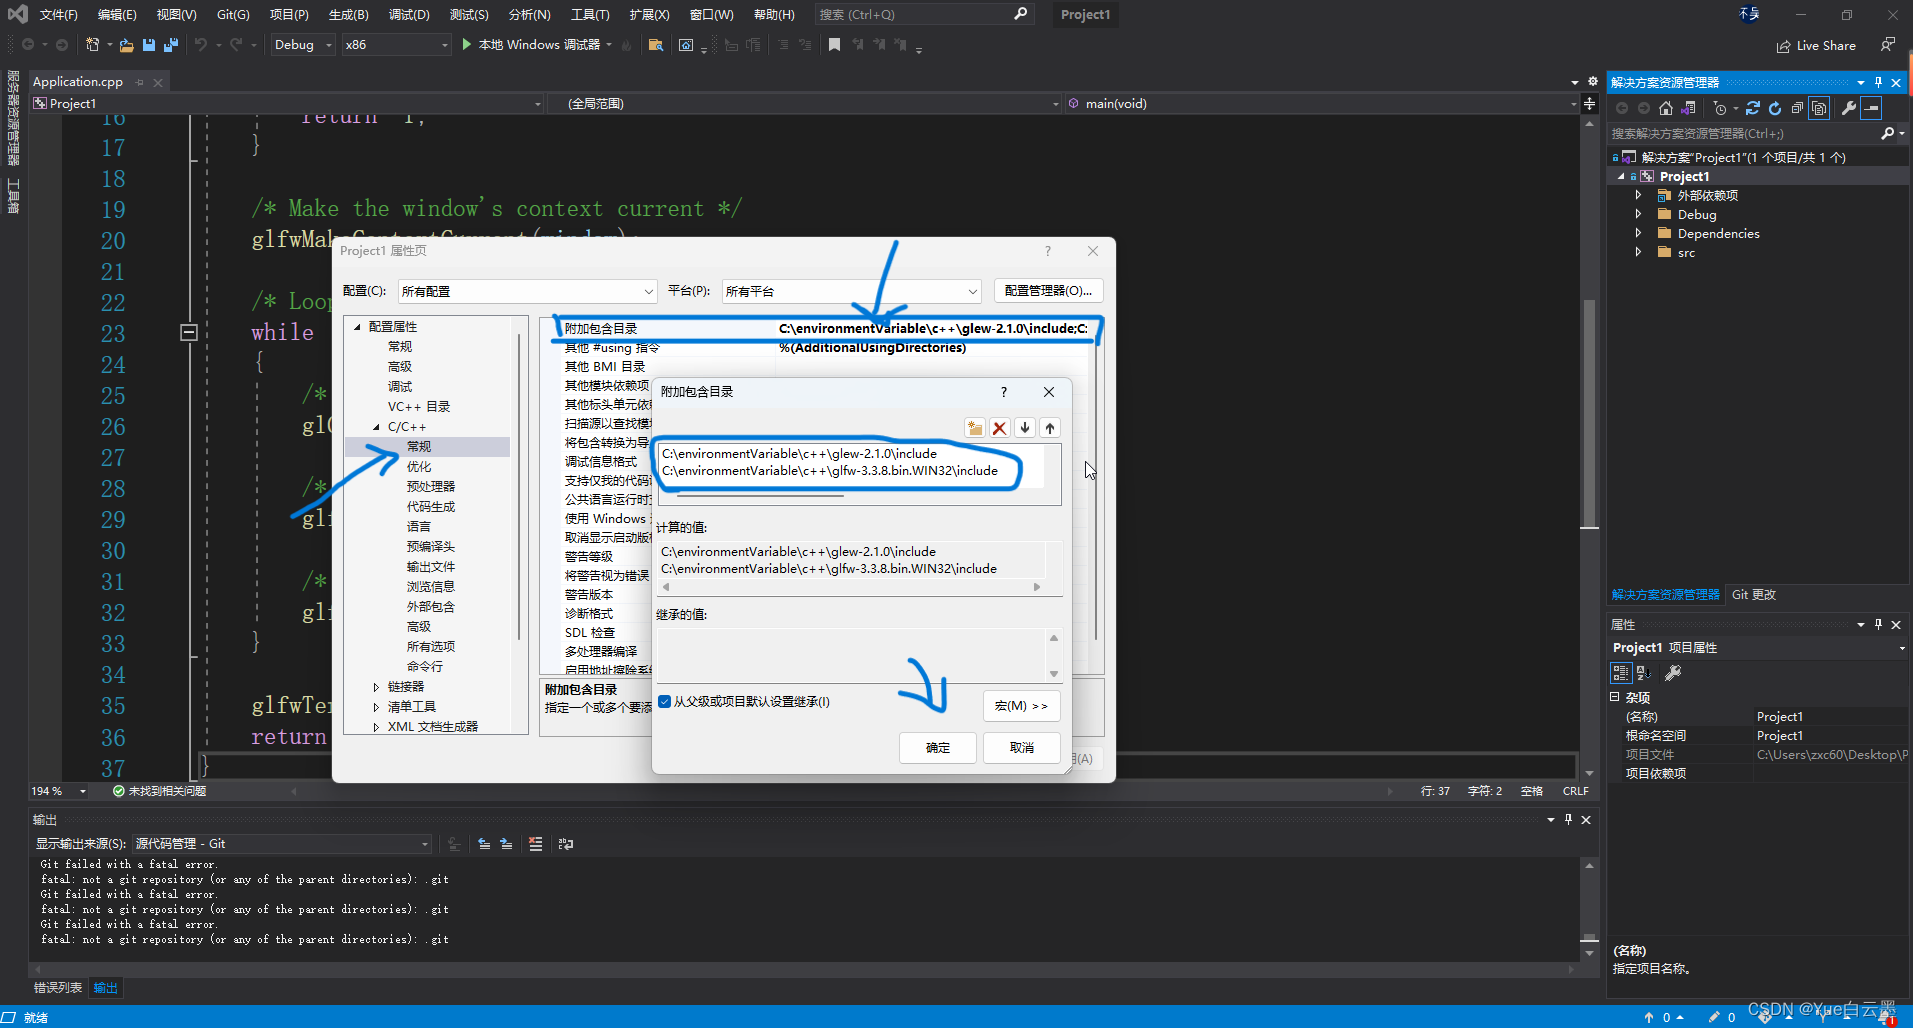Click the new line folder icon in include directories dialog
Viewport: 1913px width, 1028px height.
pos(974,428)
